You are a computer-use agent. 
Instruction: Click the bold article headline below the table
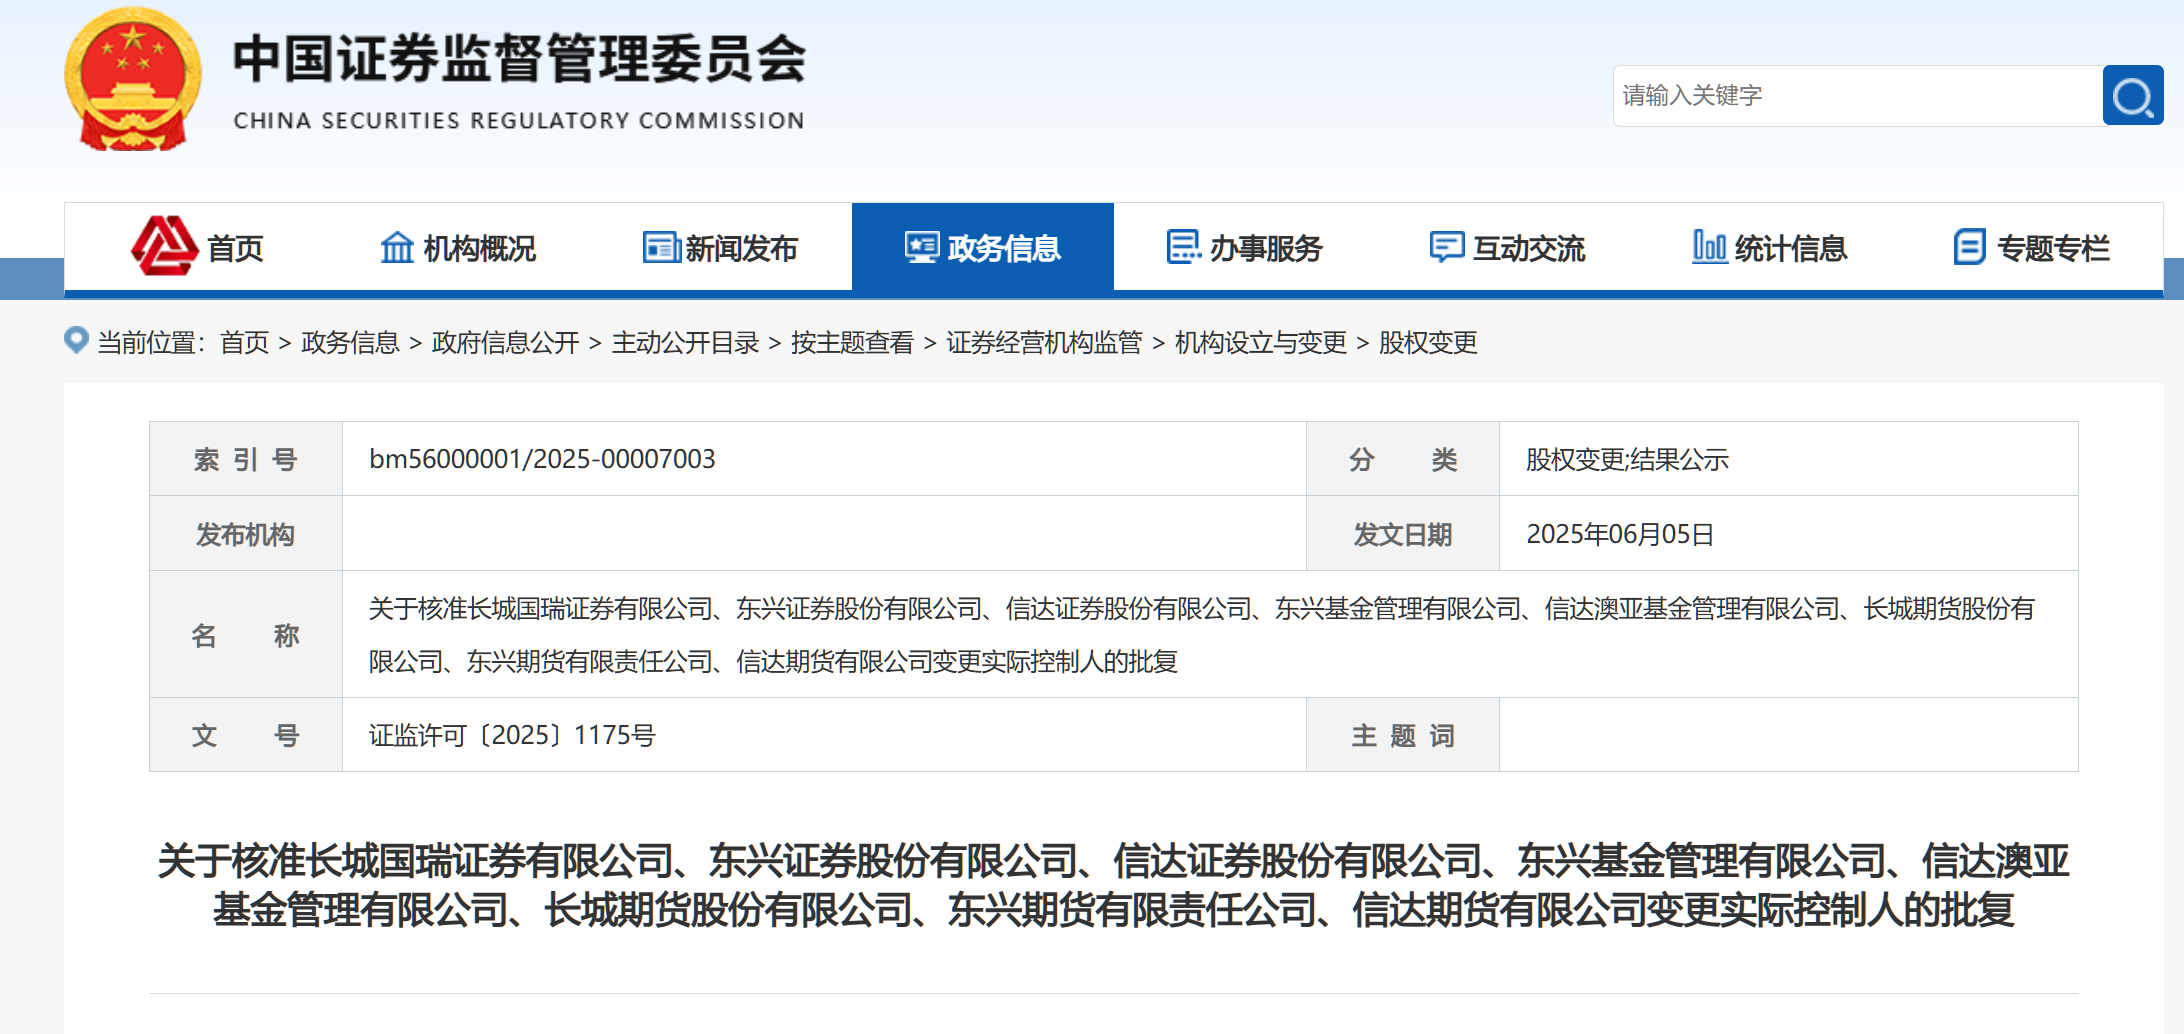[1113, 885]
